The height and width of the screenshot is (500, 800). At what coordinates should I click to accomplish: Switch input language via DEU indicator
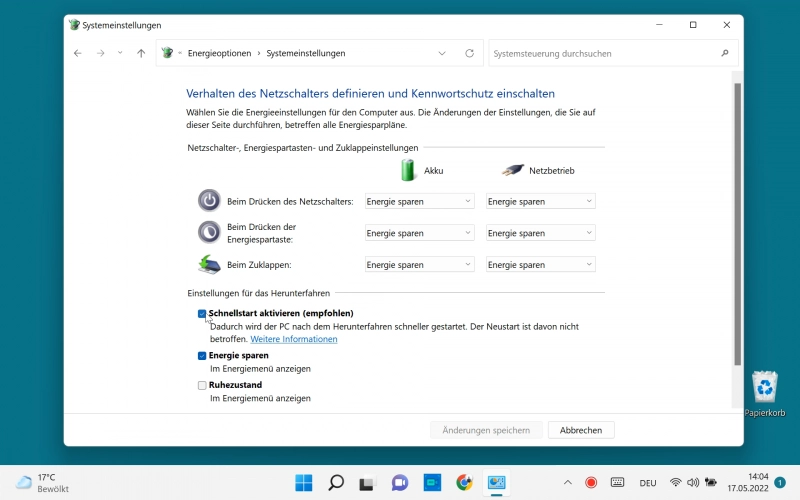(x=647, y=483)
